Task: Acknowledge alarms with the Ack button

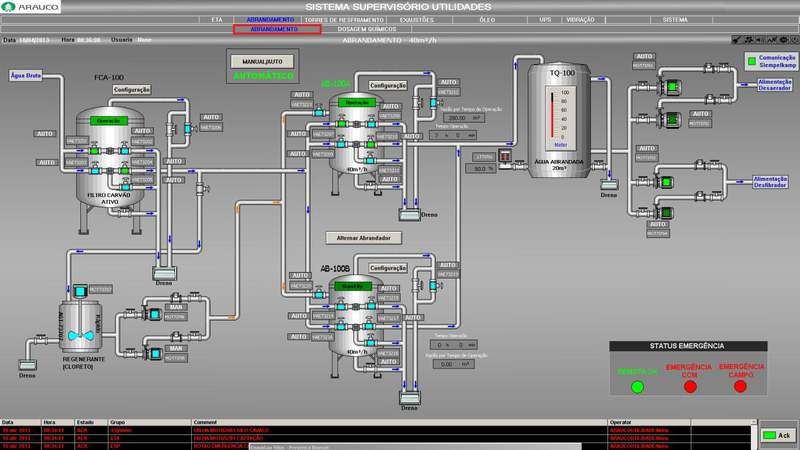Action: [x=778, y=435]
